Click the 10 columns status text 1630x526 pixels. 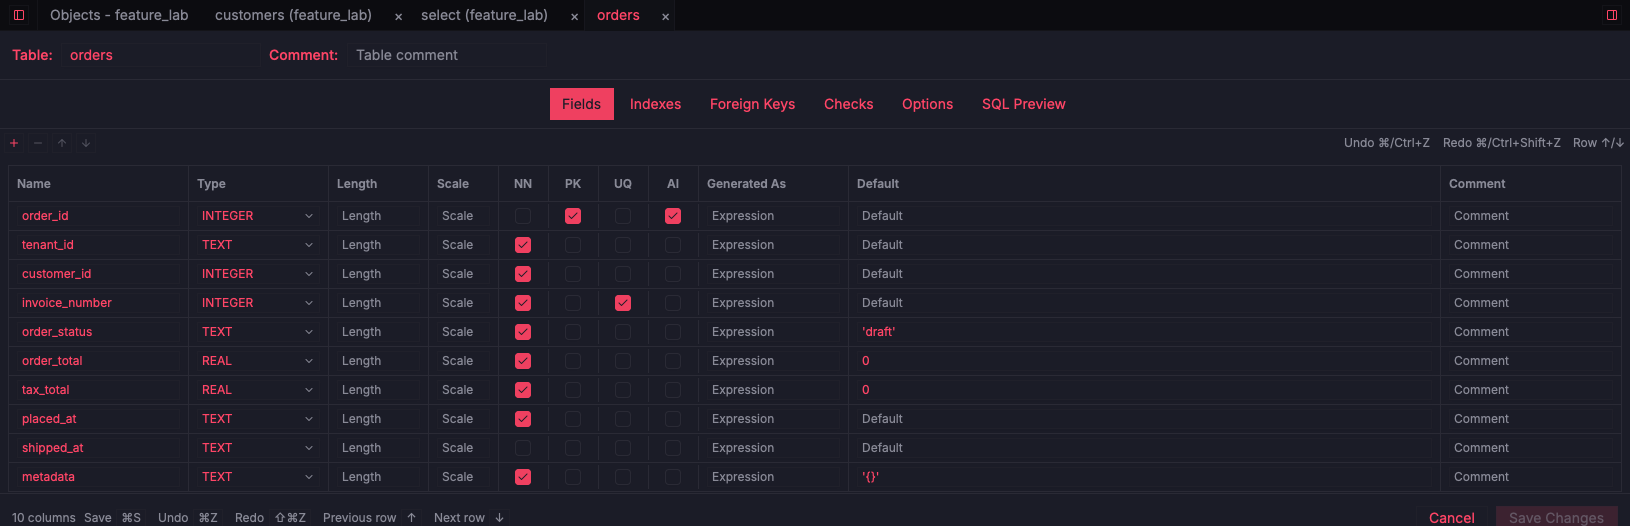pos(44,517)
